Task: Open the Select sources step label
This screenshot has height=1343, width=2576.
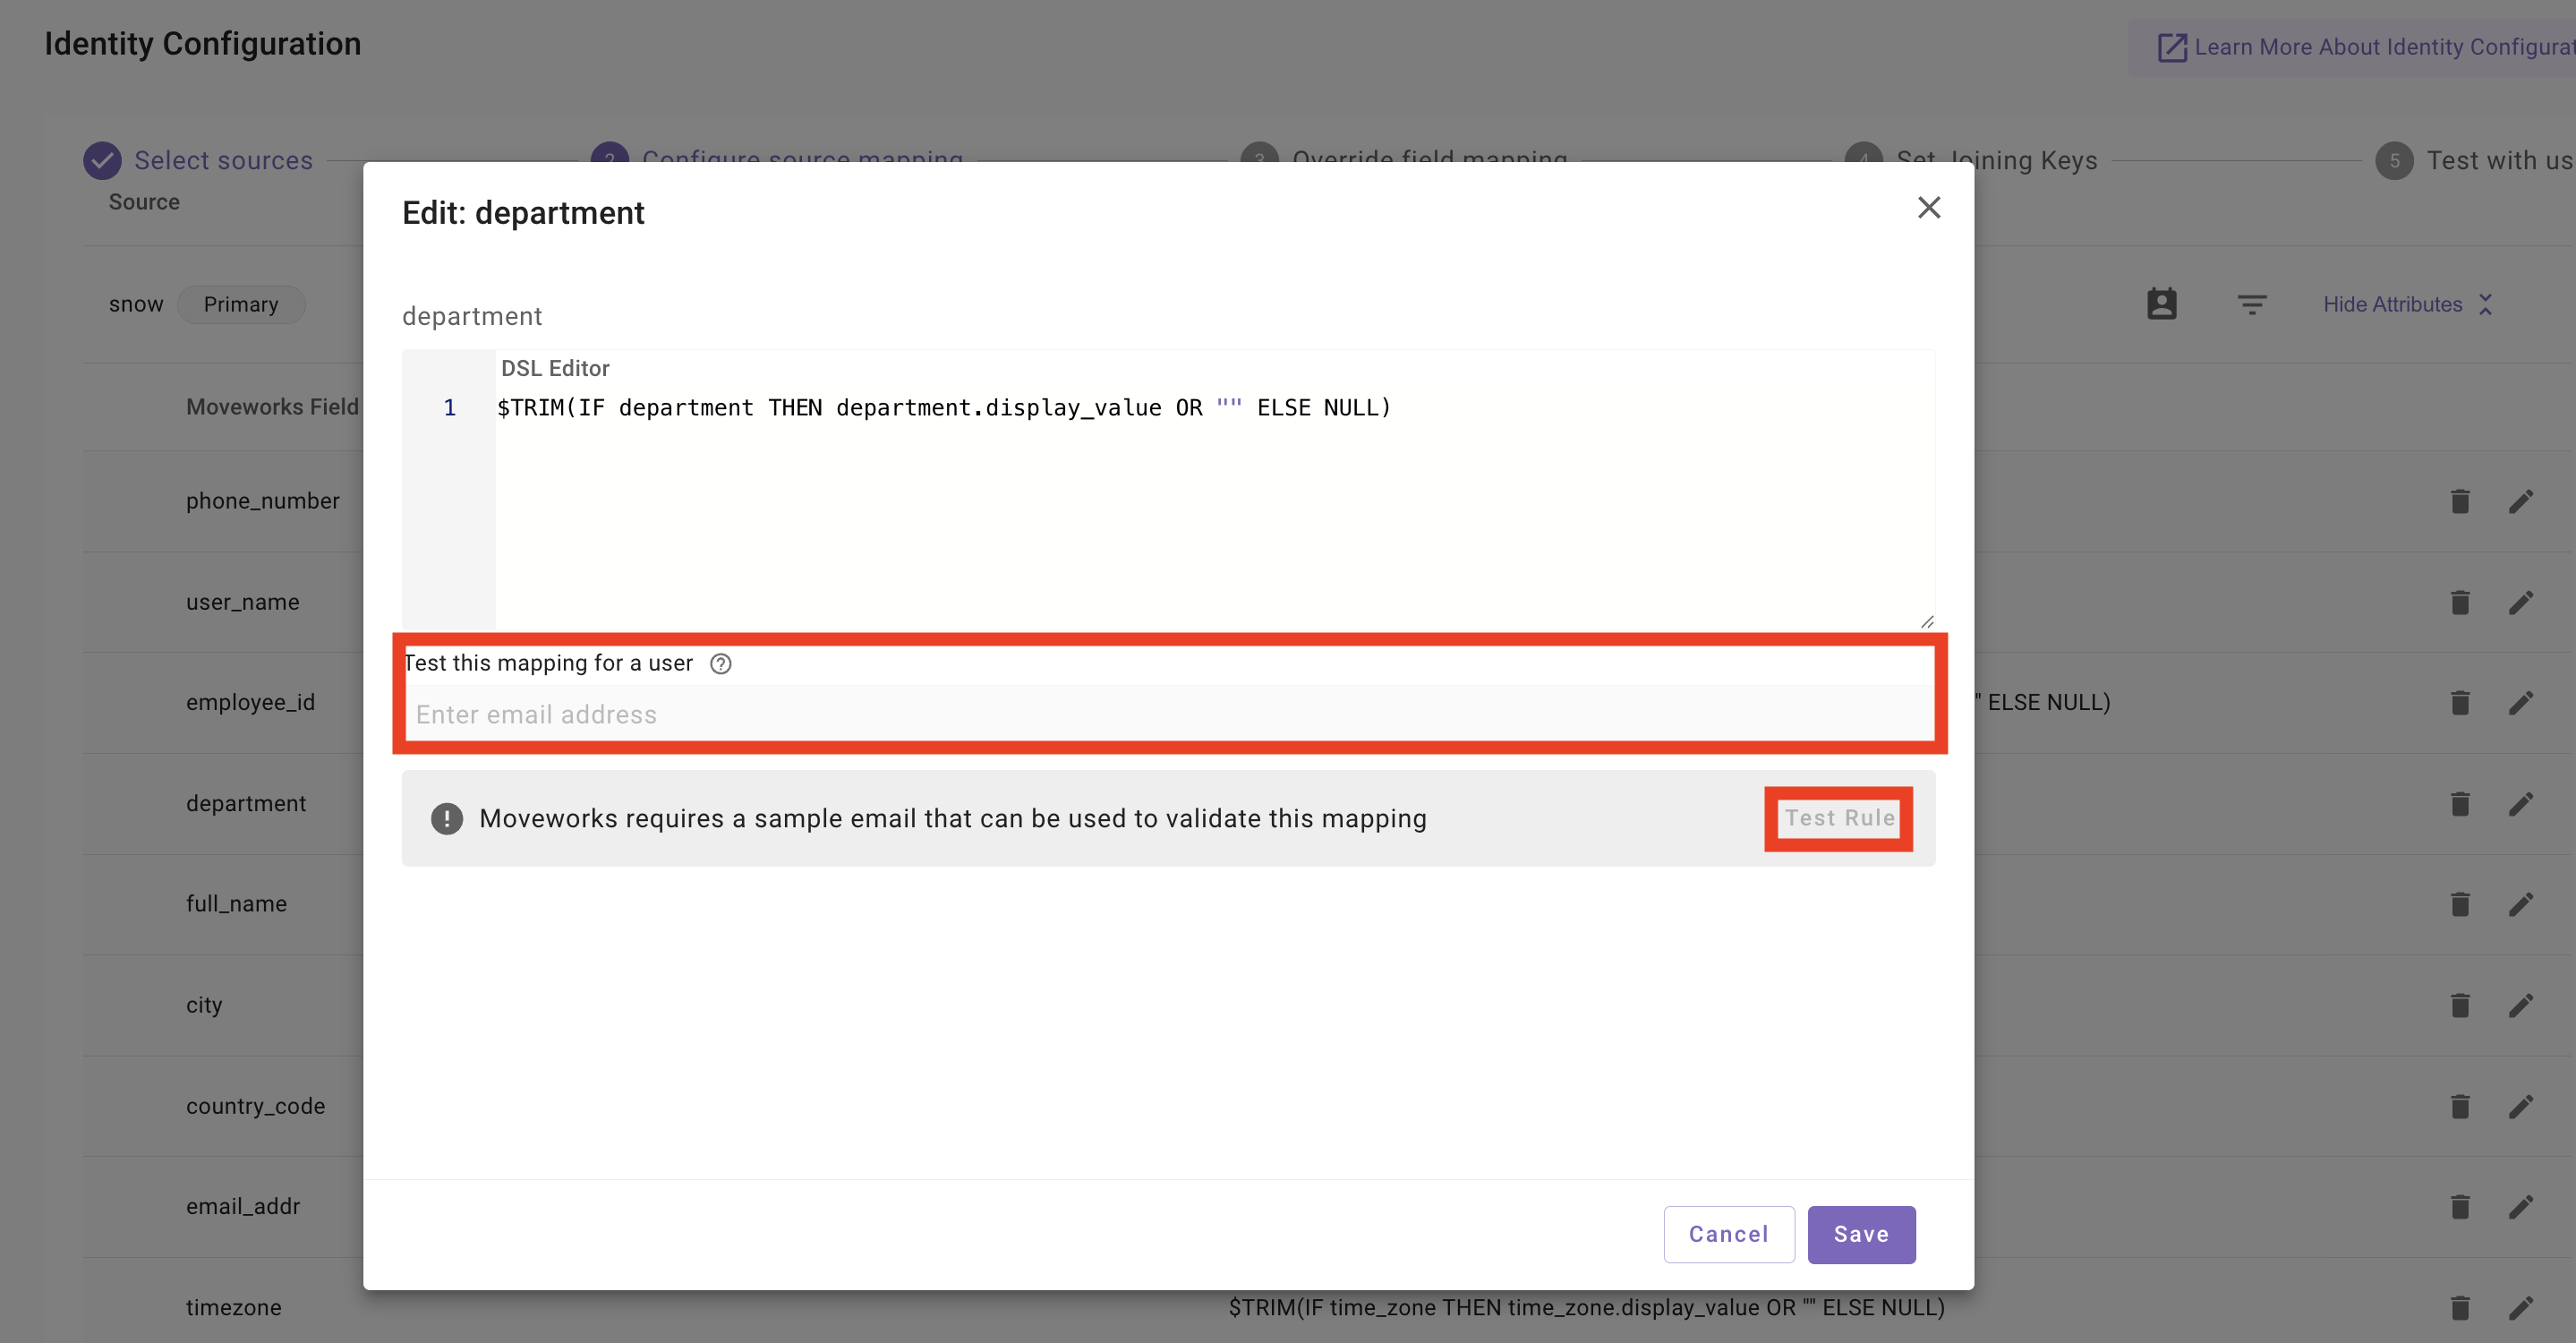Action: coord(224,160)
